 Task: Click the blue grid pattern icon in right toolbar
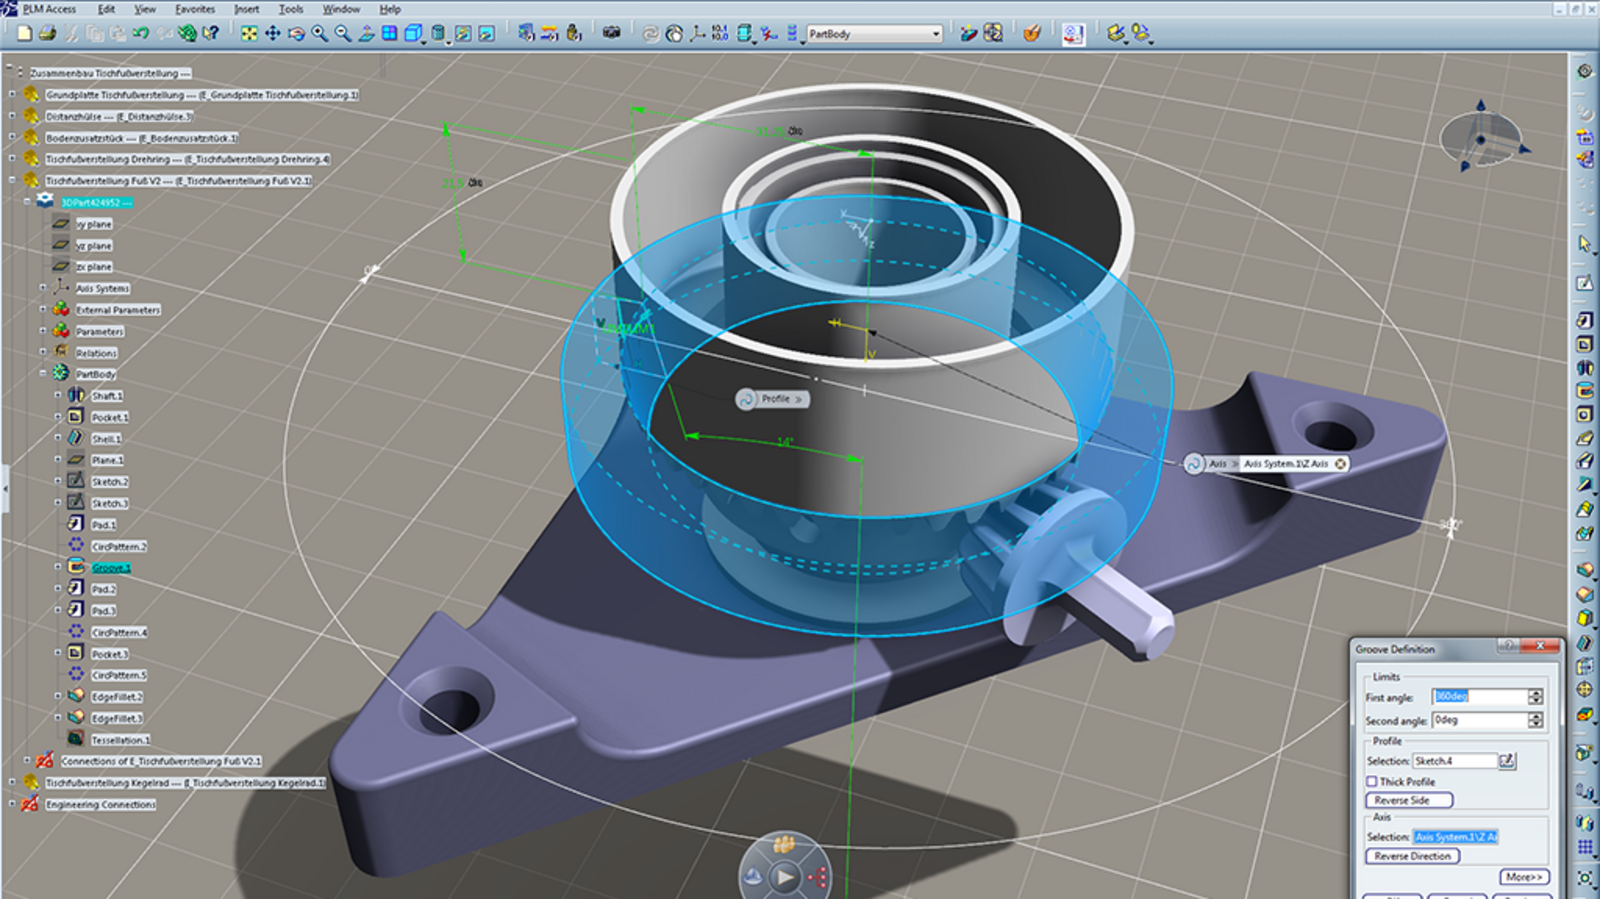1585,848
